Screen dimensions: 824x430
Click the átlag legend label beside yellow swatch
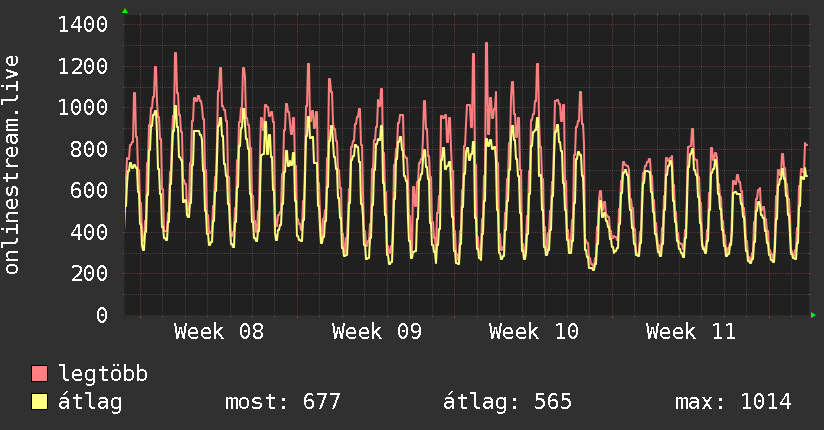90,402
